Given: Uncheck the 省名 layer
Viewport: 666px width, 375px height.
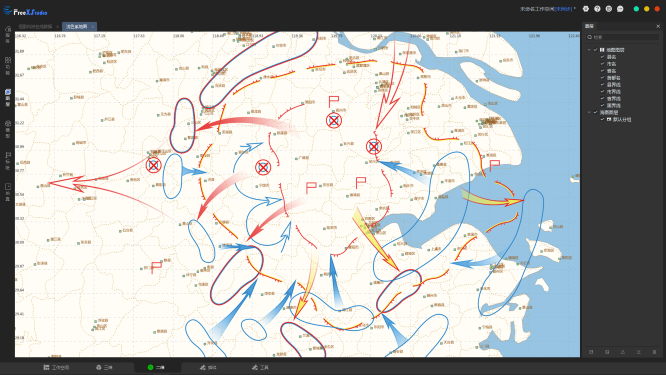Looking at the screenshot, I should pos(602,71).
